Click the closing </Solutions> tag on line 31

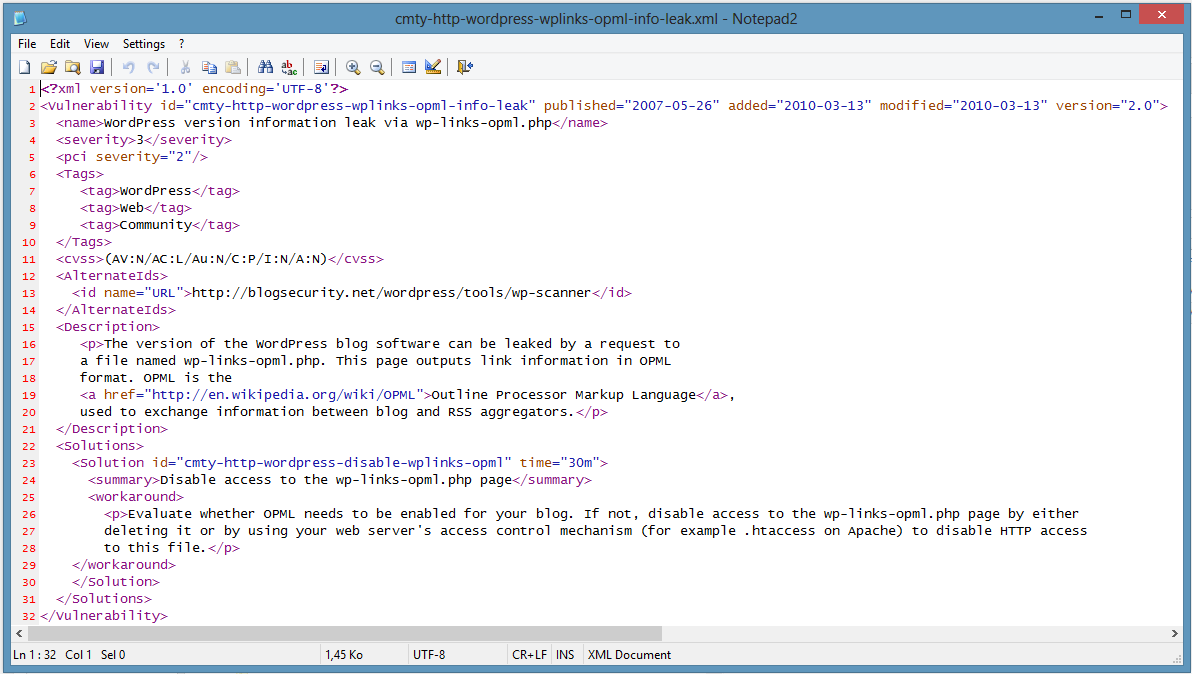[104, 599]
